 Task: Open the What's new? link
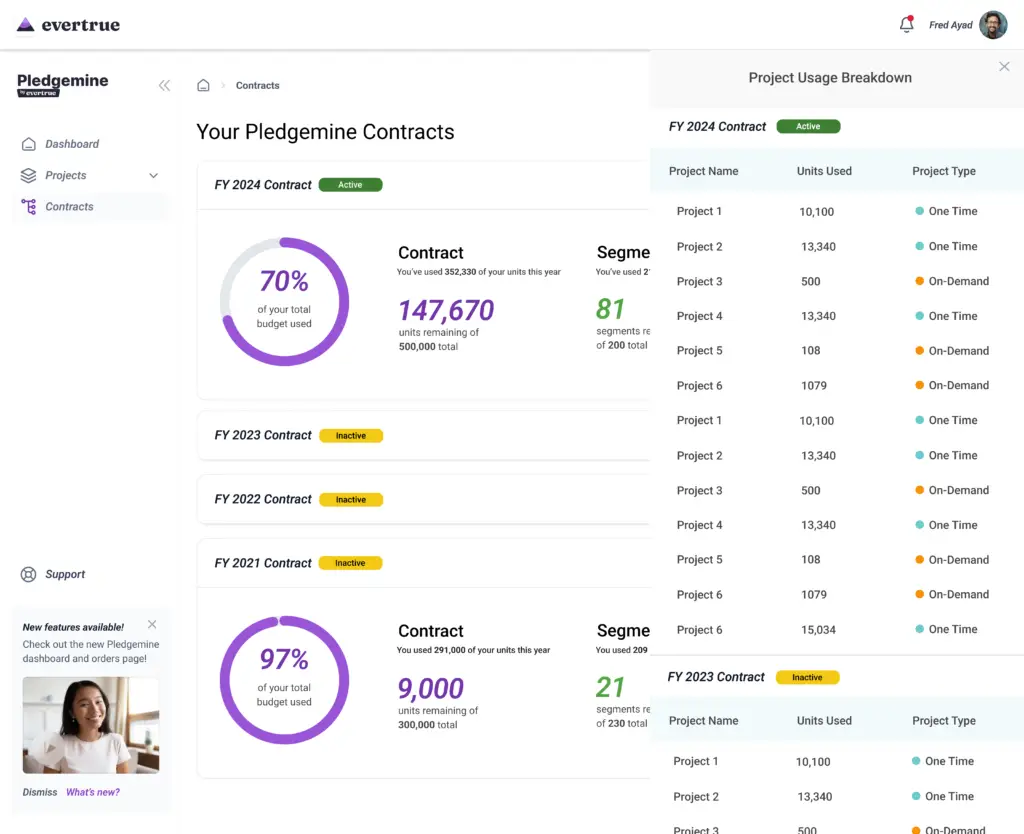tap(93, 792)
